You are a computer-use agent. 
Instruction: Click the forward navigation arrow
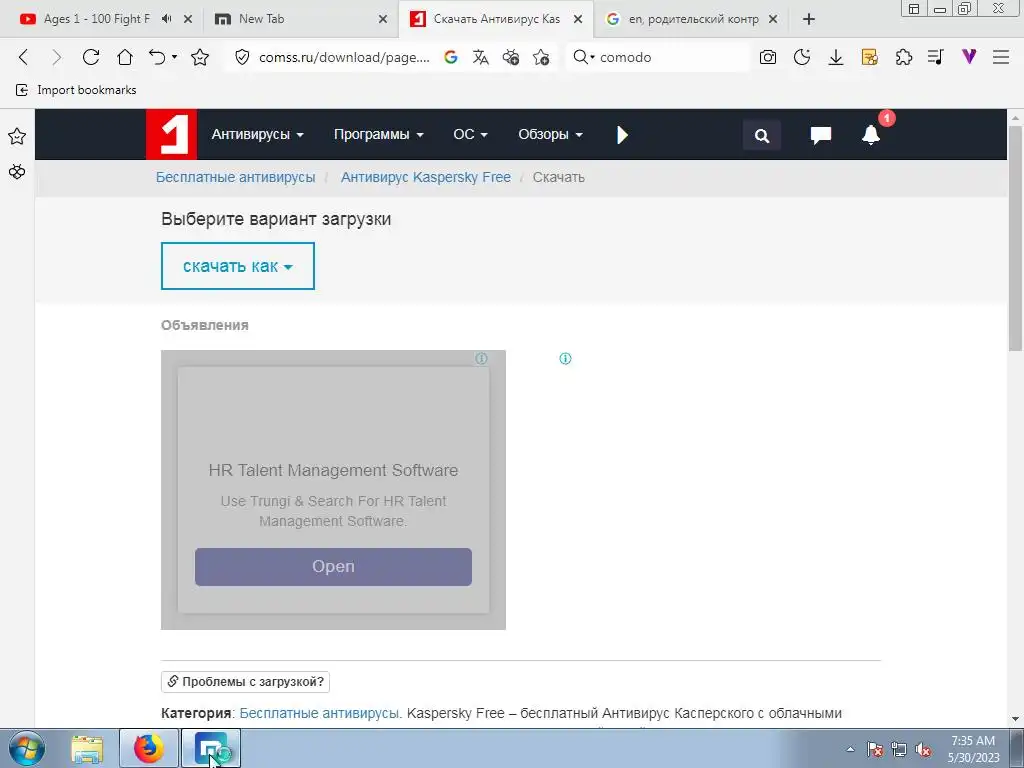coord(57,57)
